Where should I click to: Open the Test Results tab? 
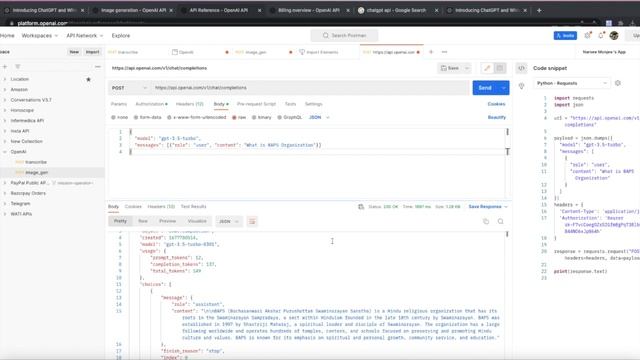193,207
